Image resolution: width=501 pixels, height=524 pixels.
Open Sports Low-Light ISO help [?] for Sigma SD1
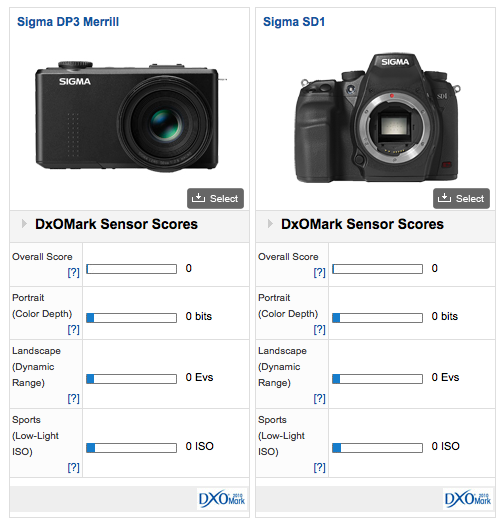(320, 467)
